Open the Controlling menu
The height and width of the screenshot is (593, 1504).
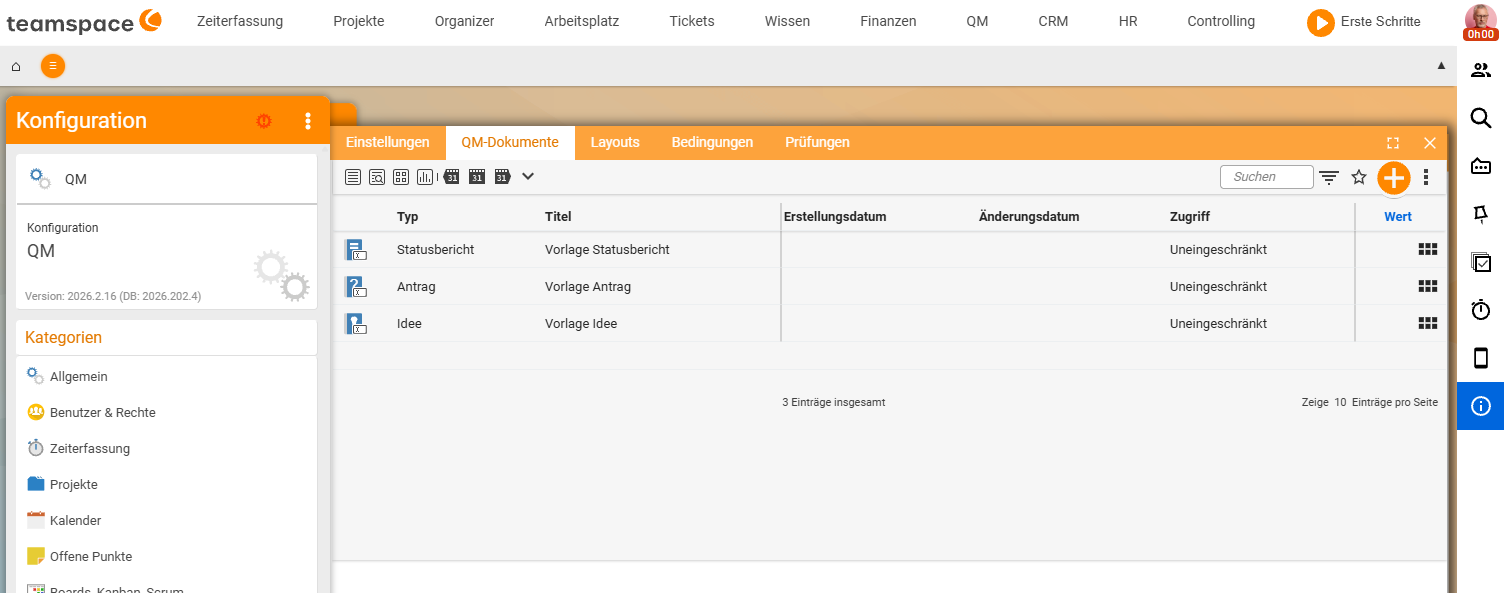pyautogui.click(x=1221, y=21)
